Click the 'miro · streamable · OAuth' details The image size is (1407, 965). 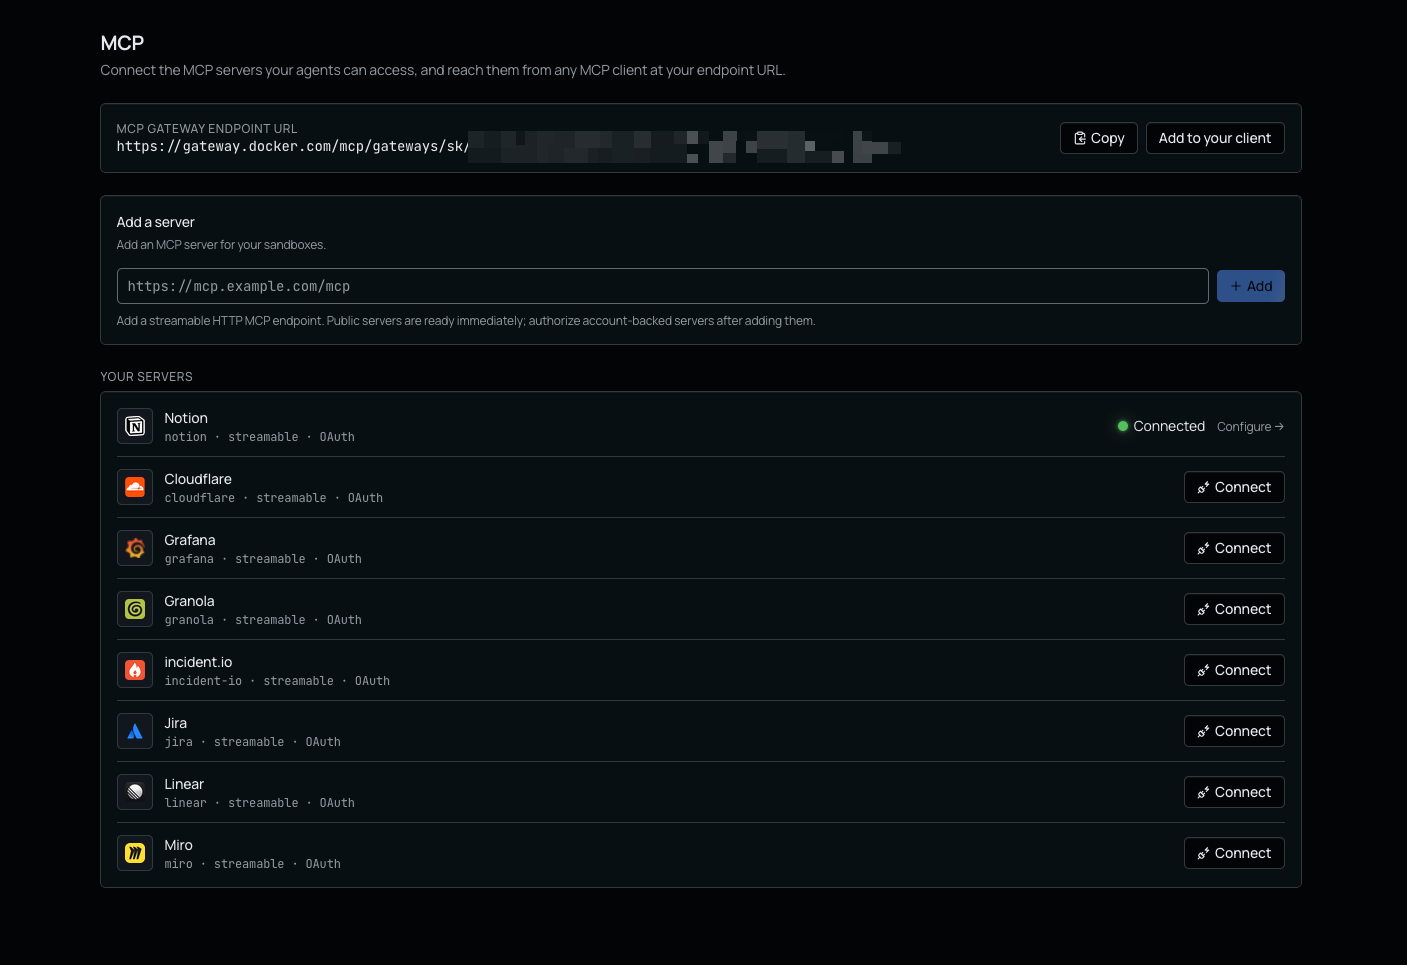[x=253, y=864]
